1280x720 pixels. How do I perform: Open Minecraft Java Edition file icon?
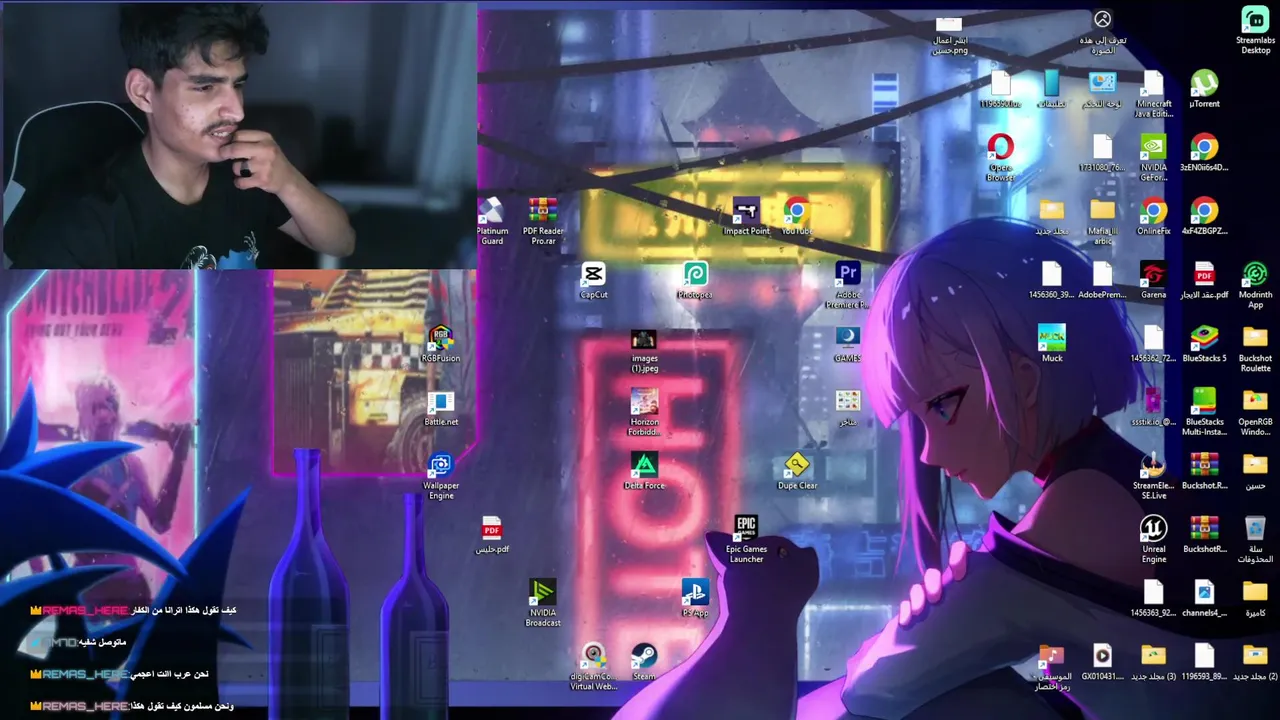(1153, 94)
